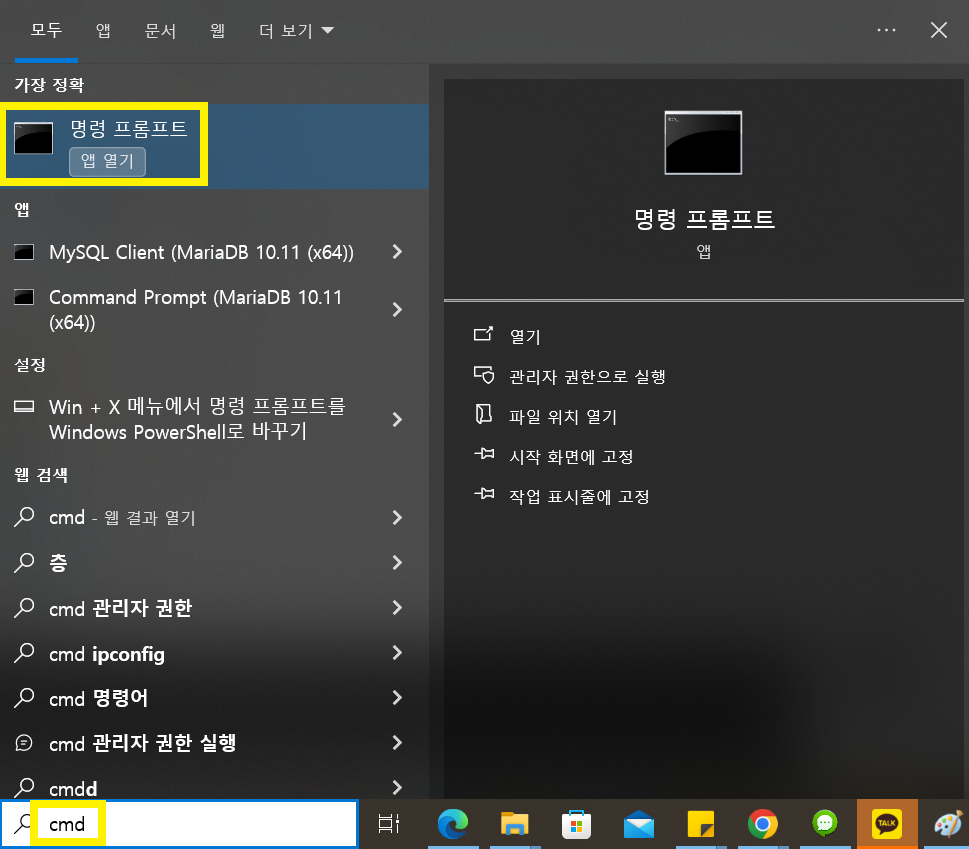Click the MySQL Client console icon
Image resolution: width=969 pixels, height=849 pixels.
(x=24, y=252)
